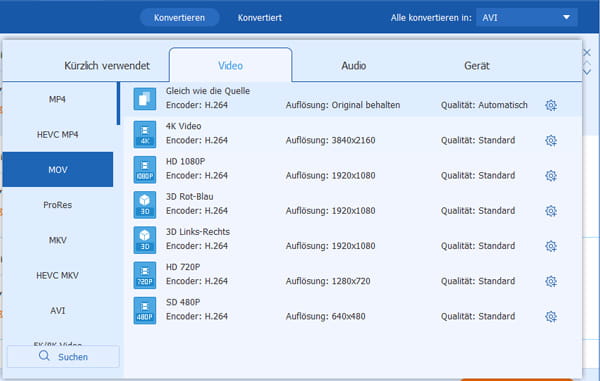Click the 4K video preset icon
The height and width of the screenshot is (381, 600).
(x=145, y=134)
